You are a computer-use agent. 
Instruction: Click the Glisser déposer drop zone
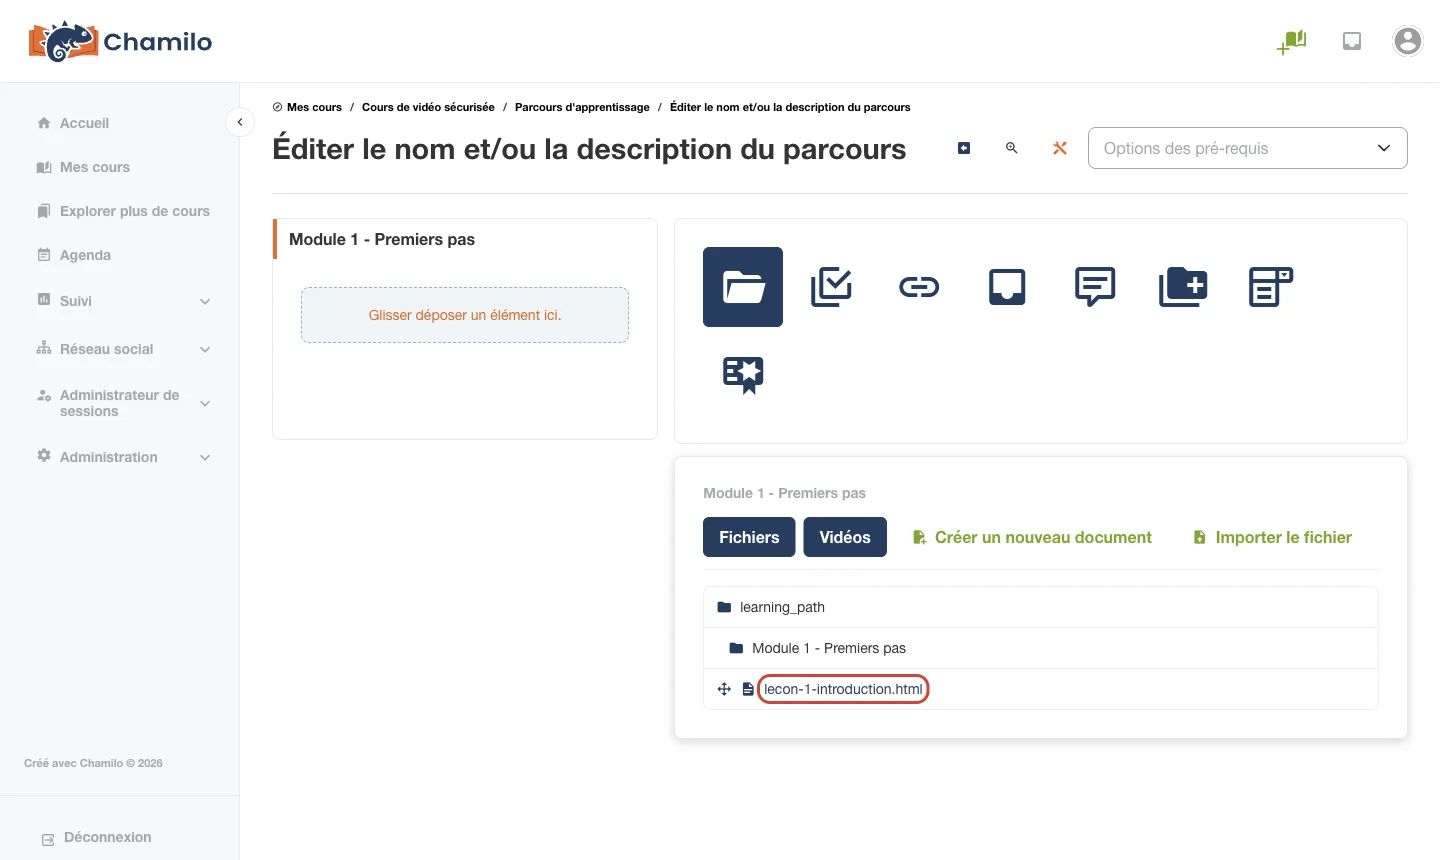465,315
